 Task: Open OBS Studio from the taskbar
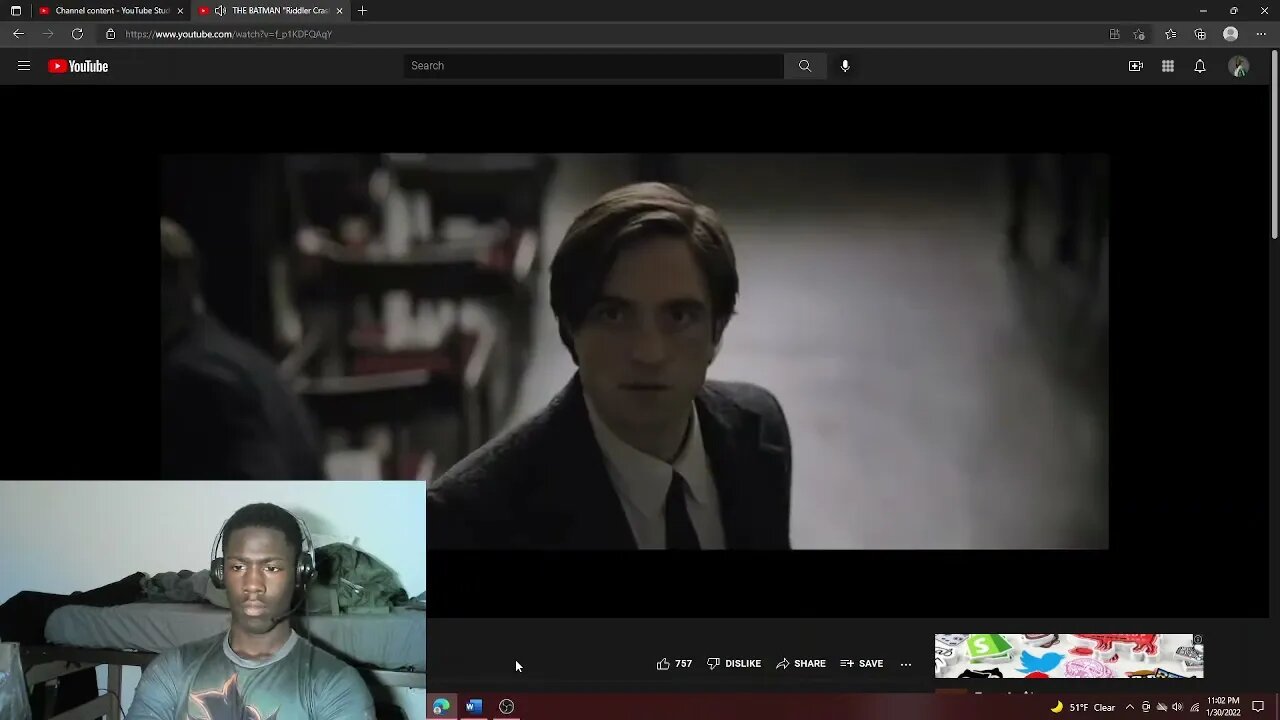click(x=507, y=707)
